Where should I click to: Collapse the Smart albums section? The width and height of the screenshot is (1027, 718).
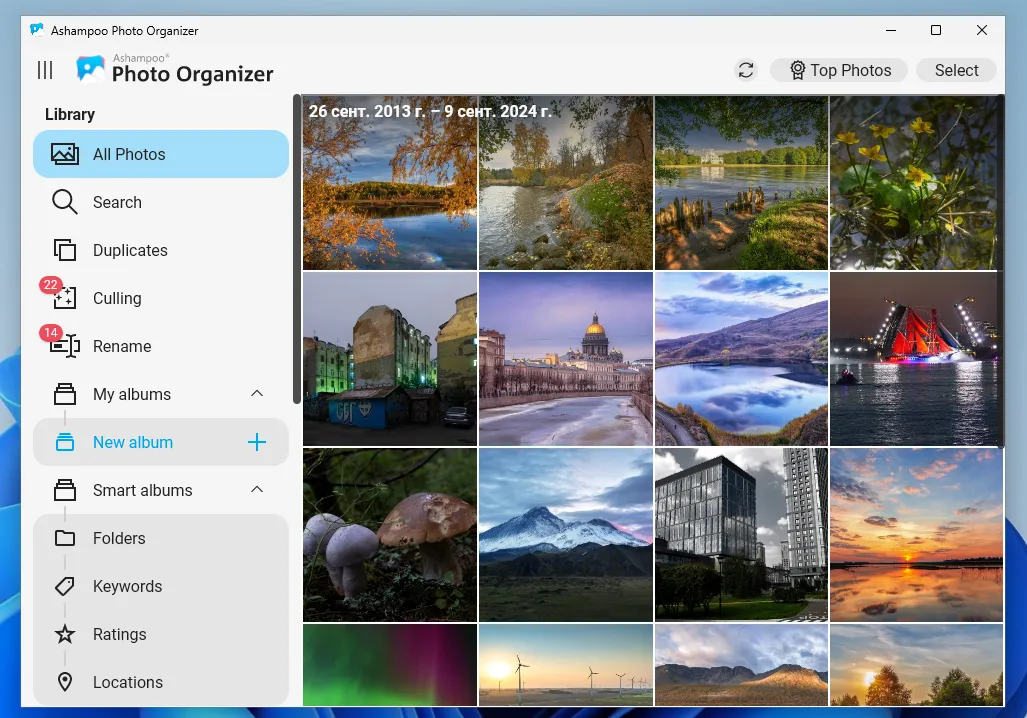tap(257, 490)
